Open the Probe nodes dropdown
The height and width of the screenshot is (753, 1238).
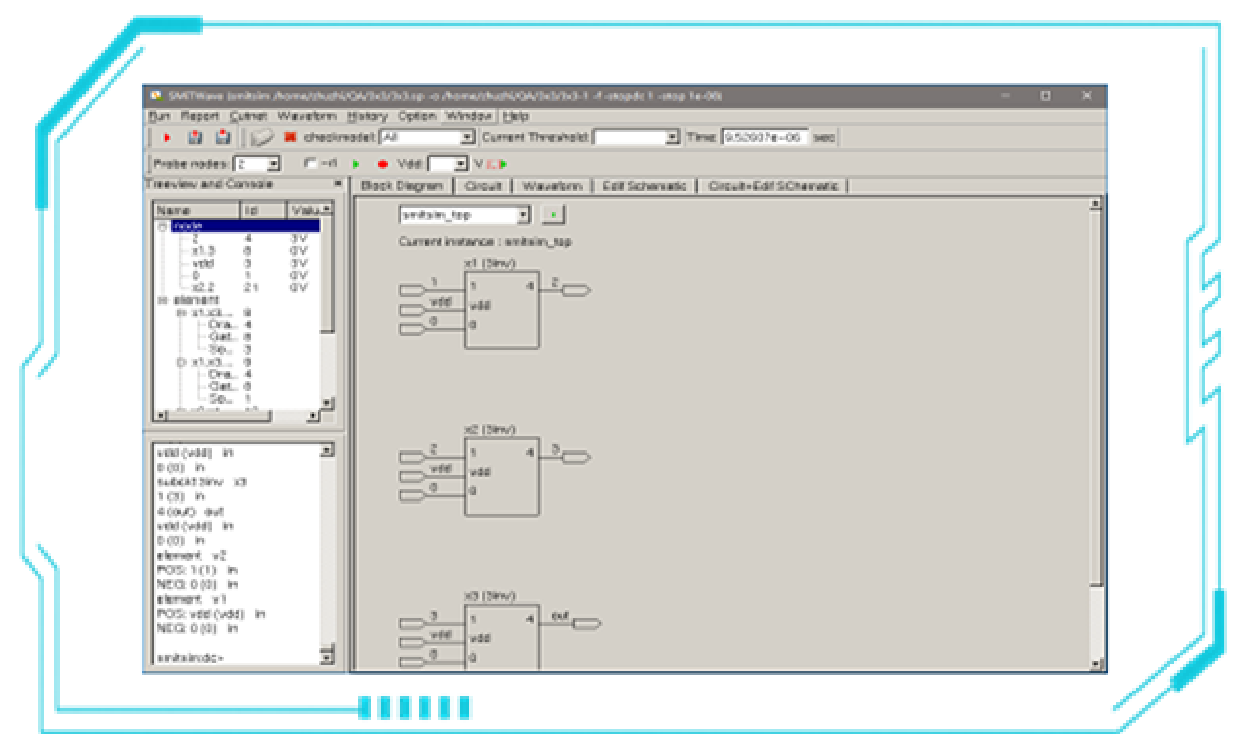tap(273, 163)
